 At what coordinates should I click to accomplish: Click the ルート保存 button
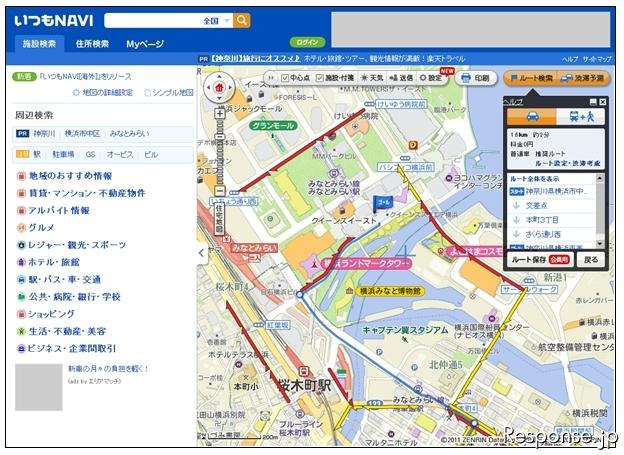pyautogui.click(x=540, y=260)
